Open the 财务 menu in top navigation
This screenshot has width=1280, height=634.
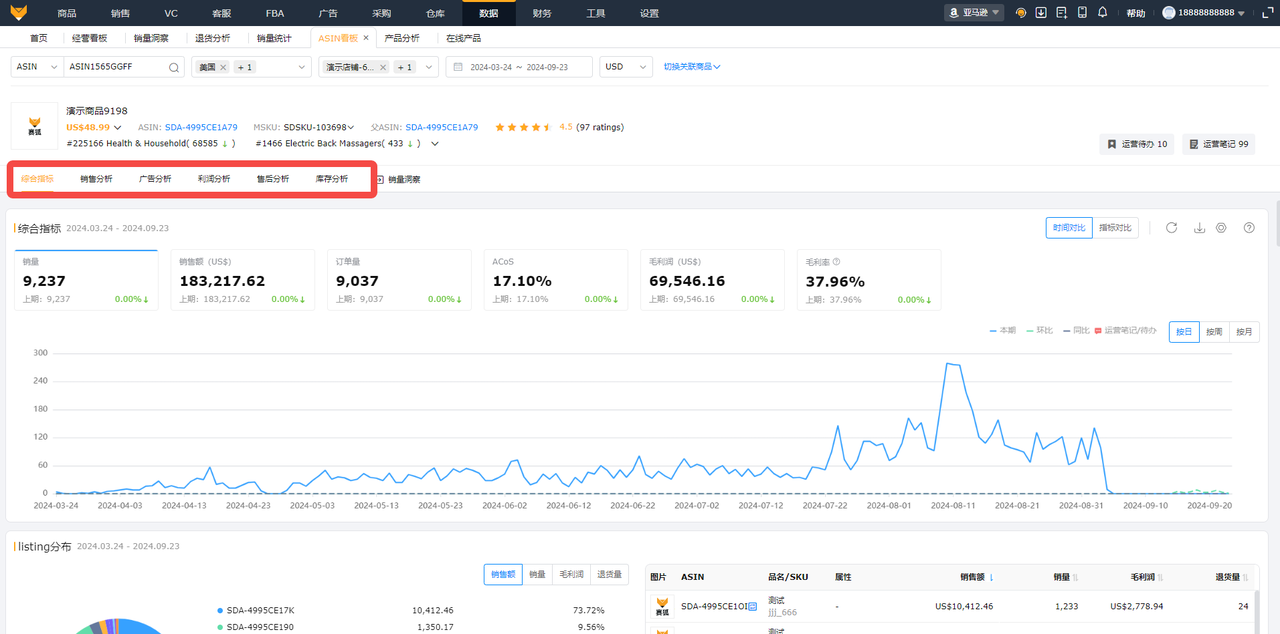click(x=542, y=13)
